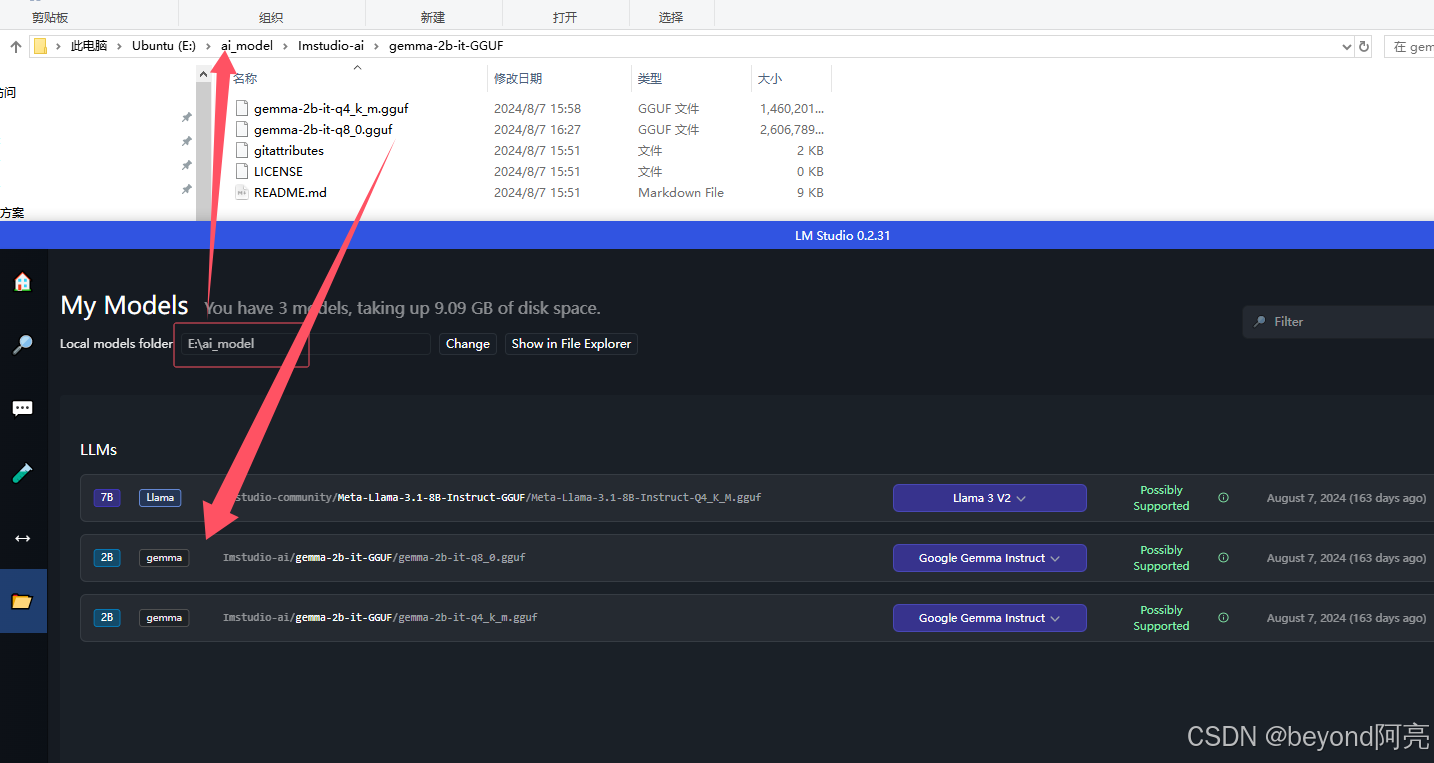
Task: Click the gemma tag on the q4_k_m row
Action: pyautogui.click(x=164, y=618)
